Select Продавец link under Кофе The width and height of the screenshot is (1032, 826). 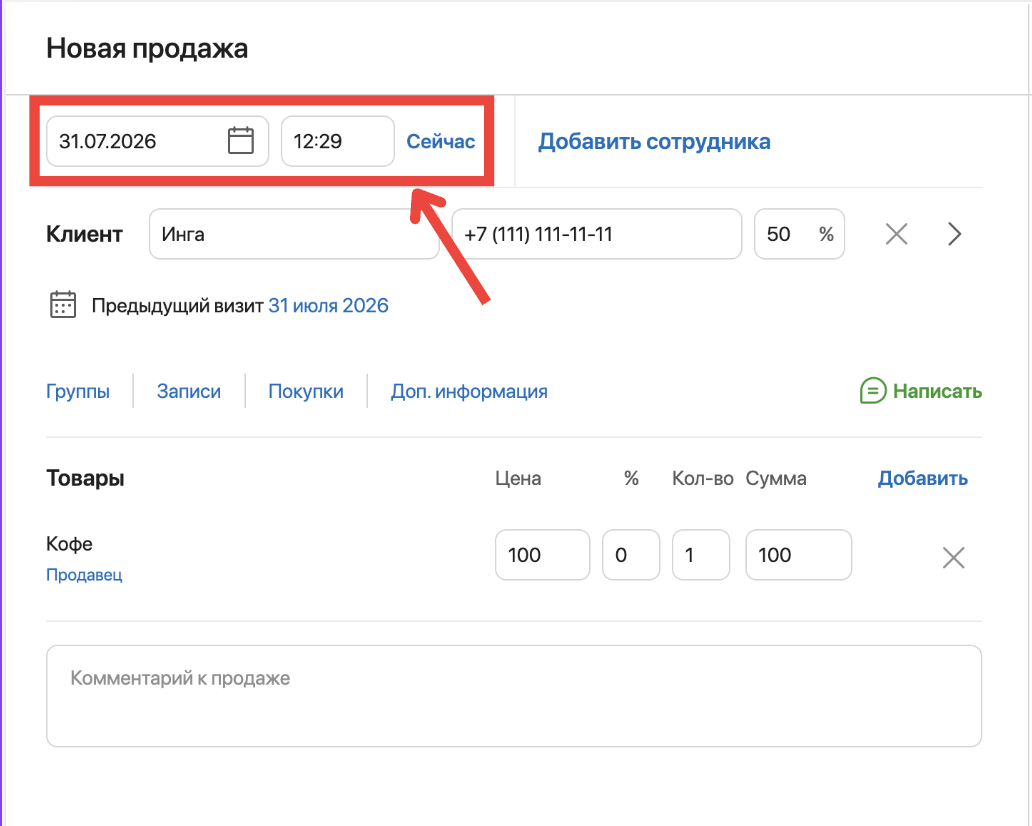(84, 575)
